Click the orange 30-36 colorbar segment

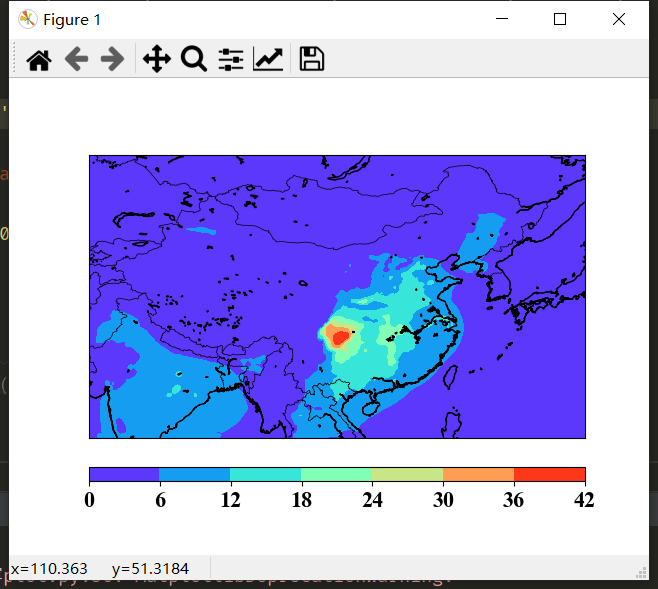pos(478,474)
